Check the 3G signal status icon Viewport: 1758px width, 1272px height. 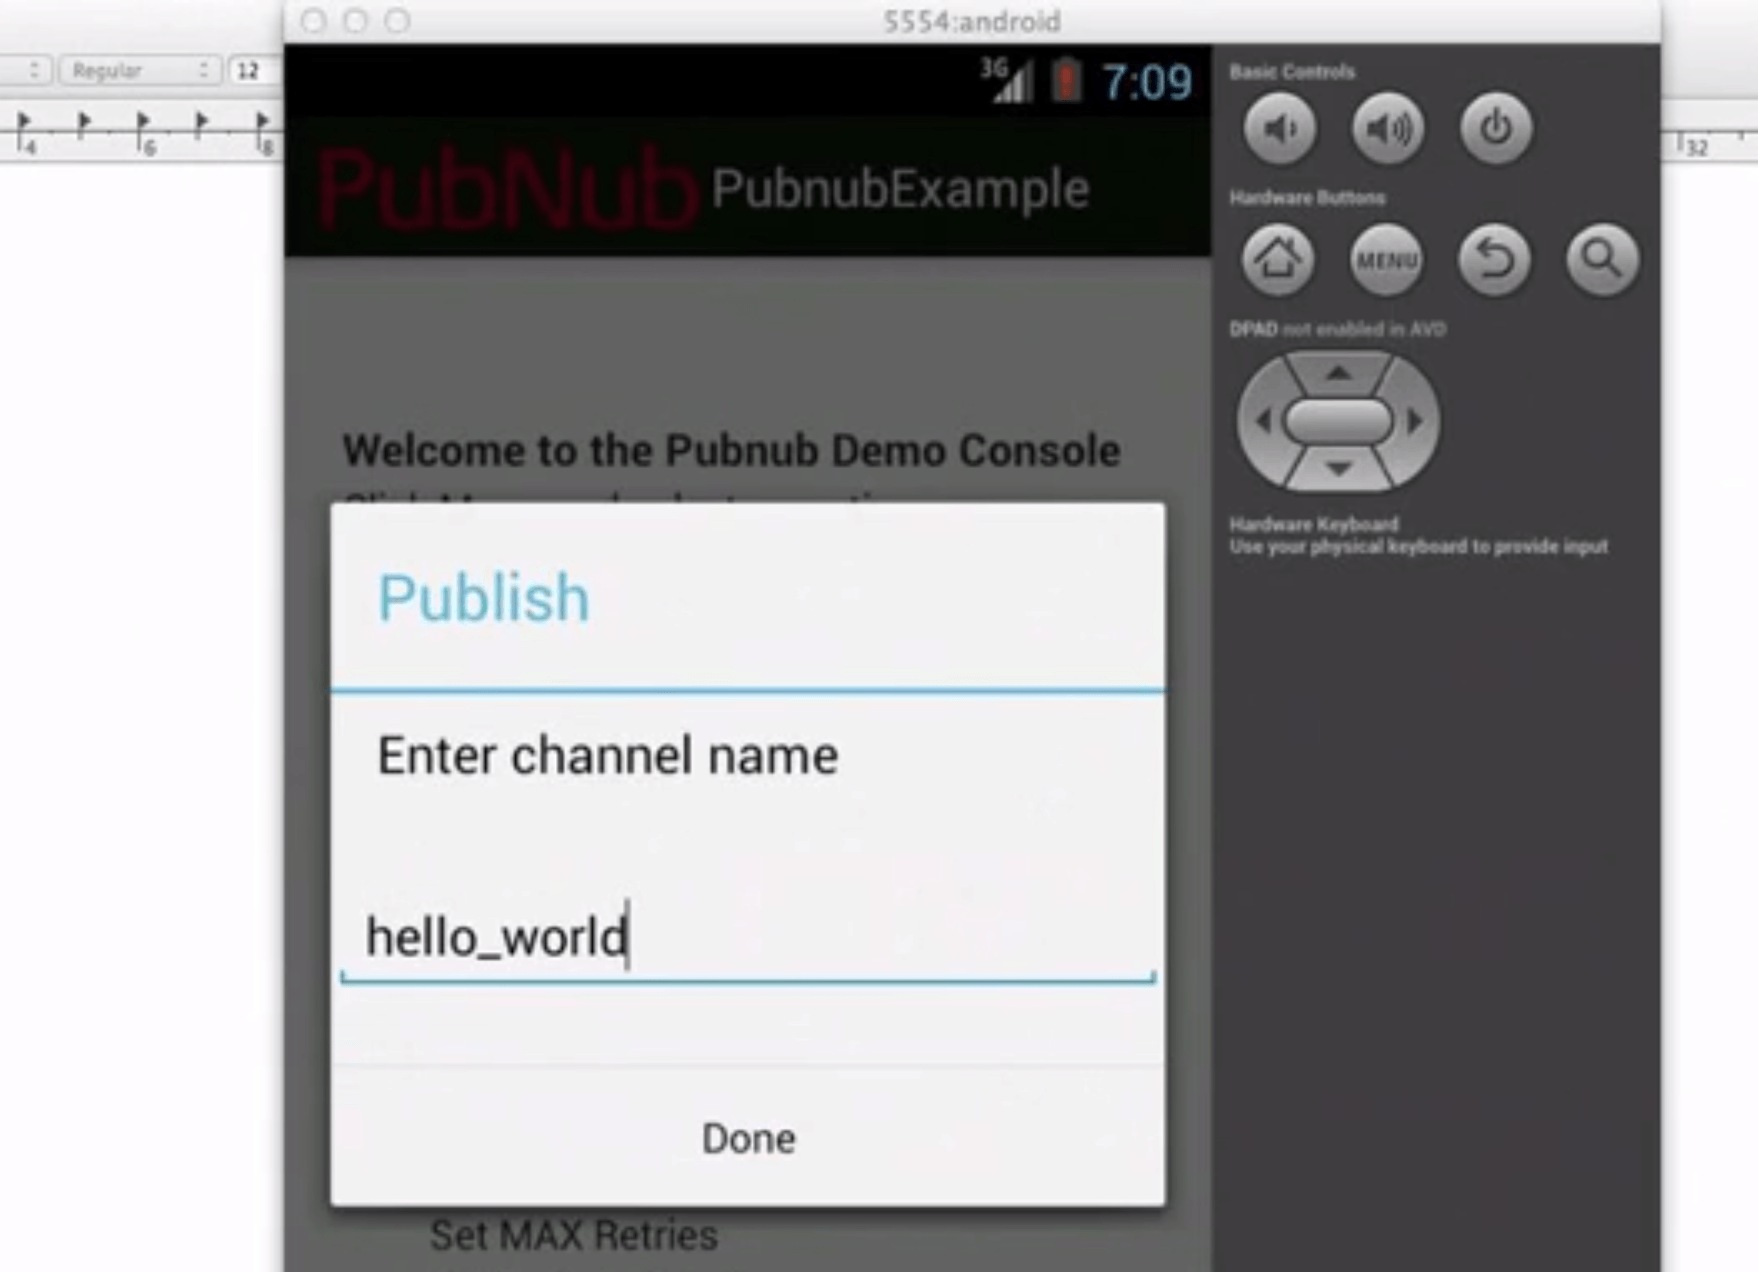1006,79
